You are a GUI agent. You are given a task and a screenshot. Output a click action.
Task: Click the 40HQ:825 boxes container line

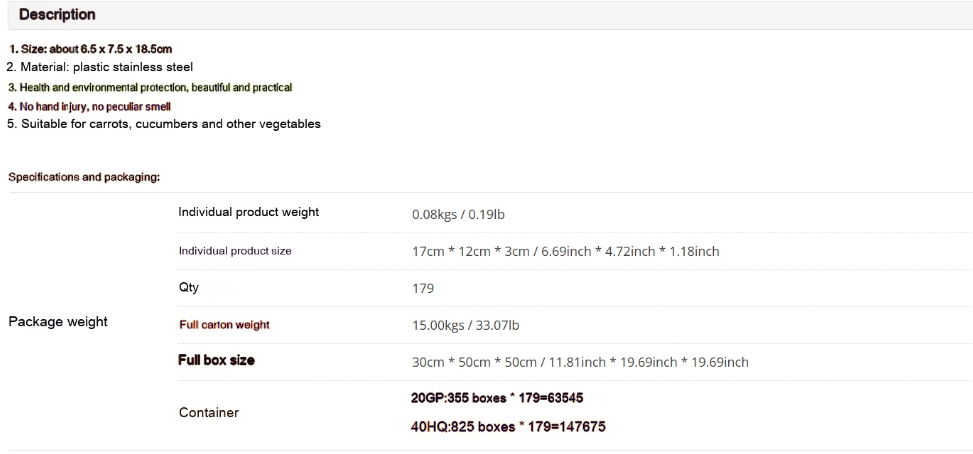point(508,427)
